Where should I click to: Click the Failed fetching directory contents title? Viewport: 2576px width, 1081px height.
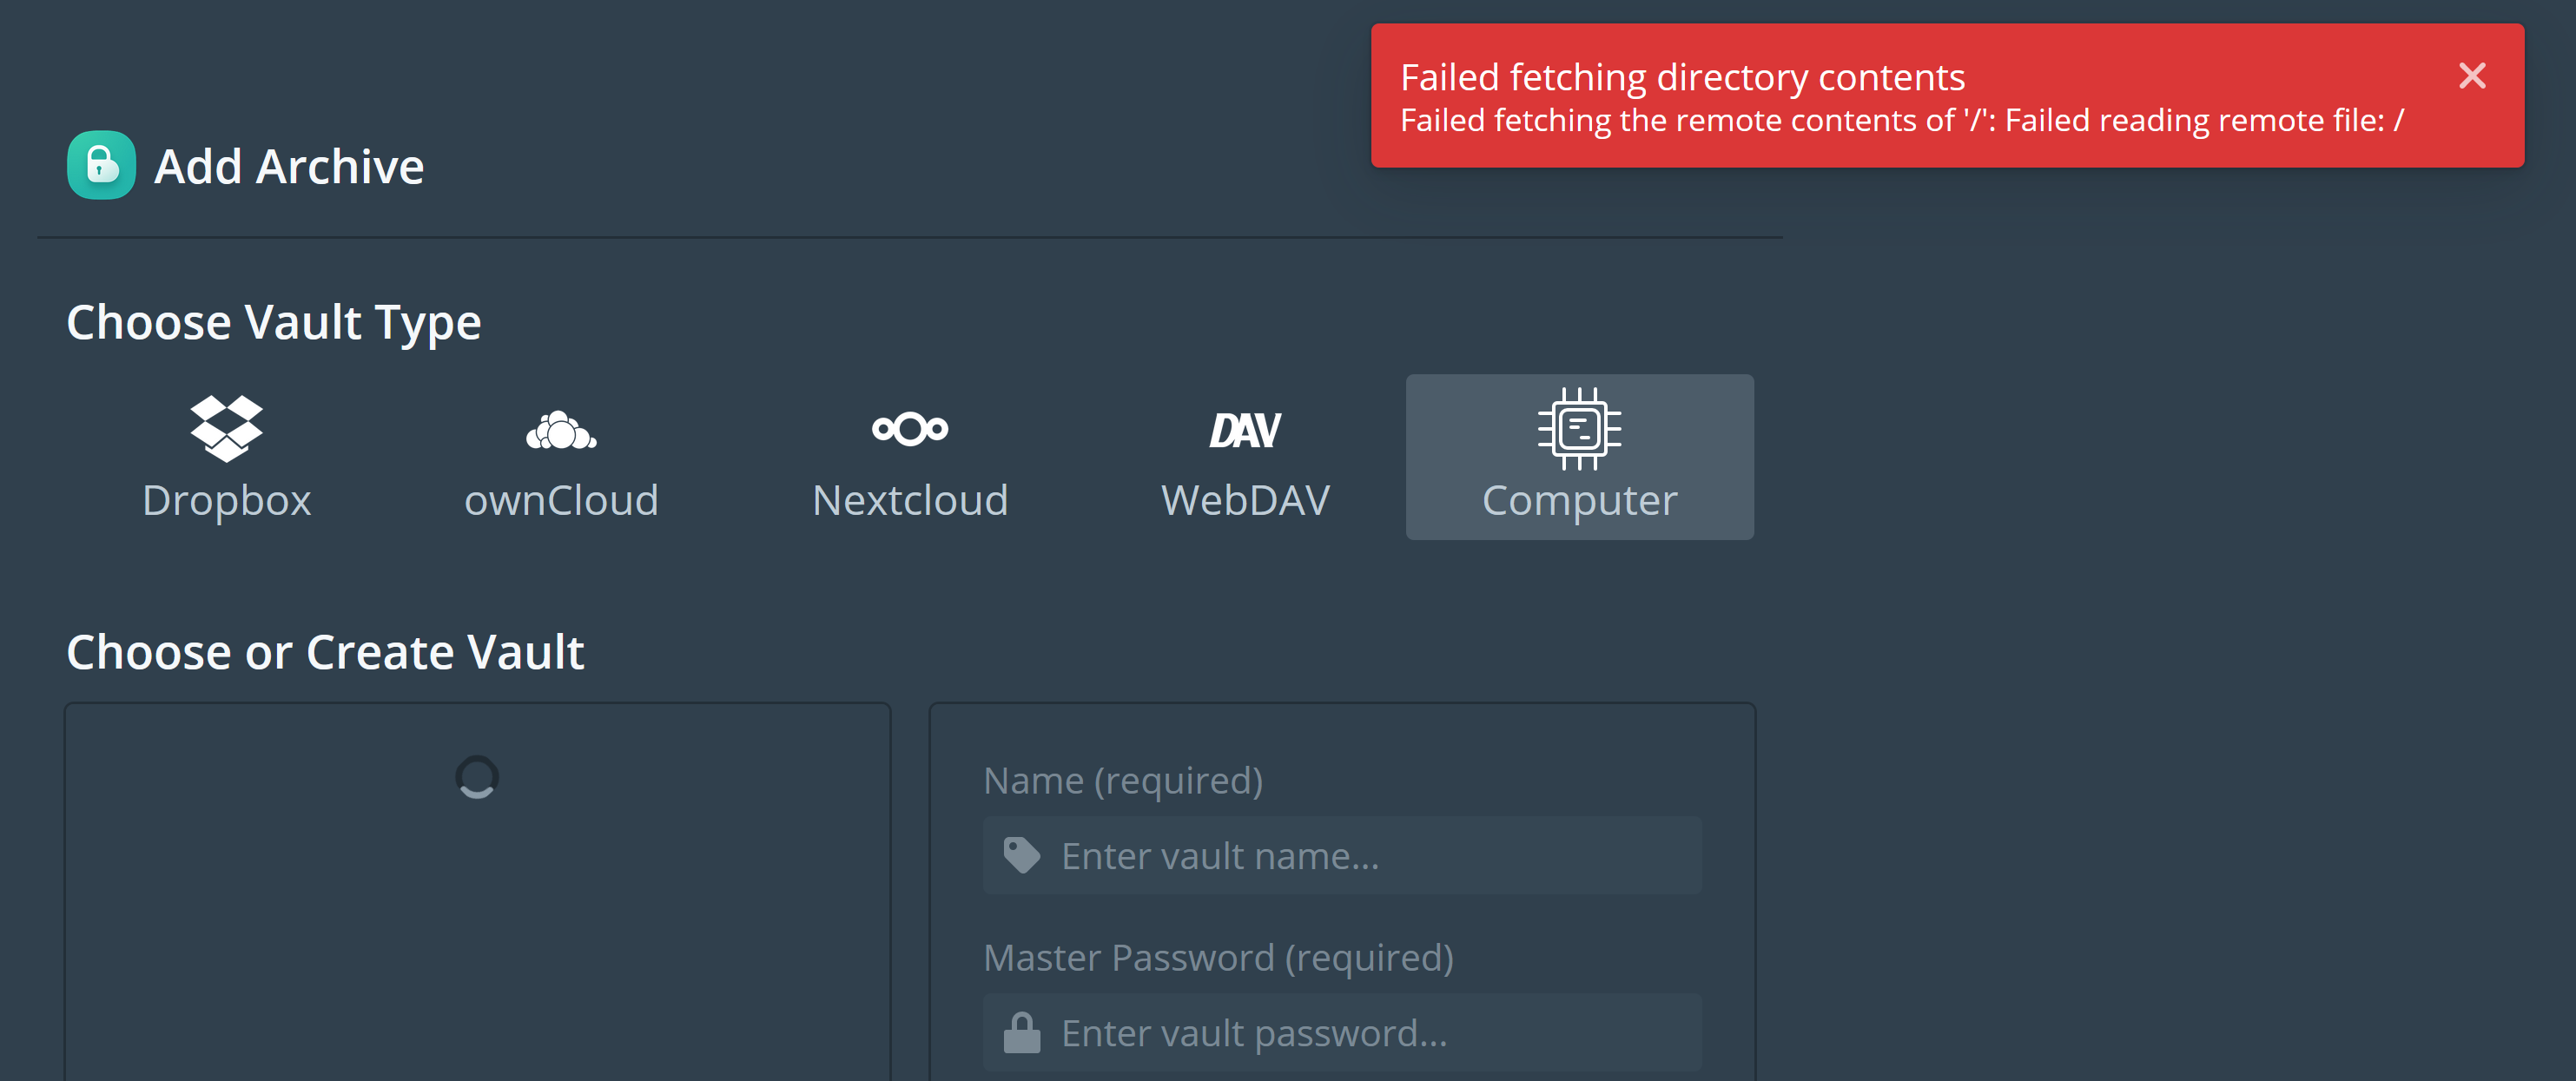1682,77
